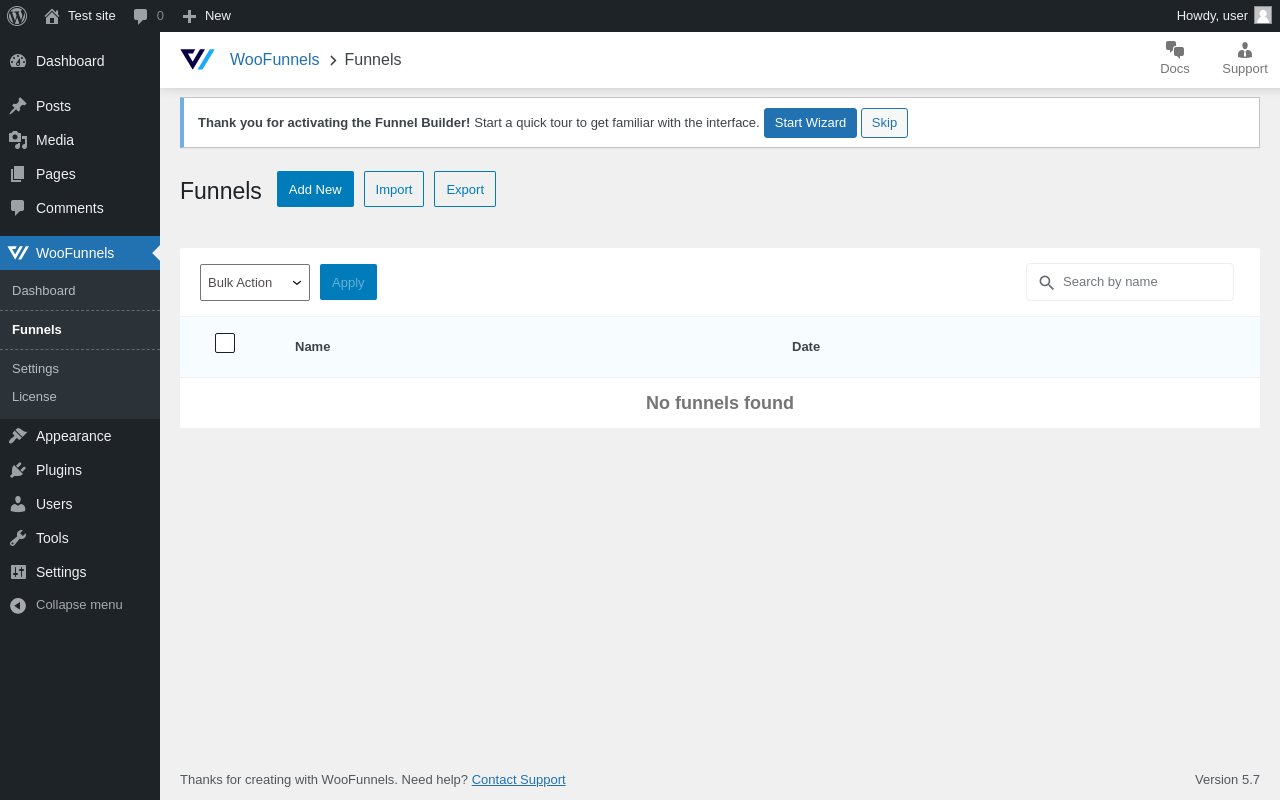
Task: Open the WooFunnels menu label in sidebar
Action: click(x=75, y=253)
